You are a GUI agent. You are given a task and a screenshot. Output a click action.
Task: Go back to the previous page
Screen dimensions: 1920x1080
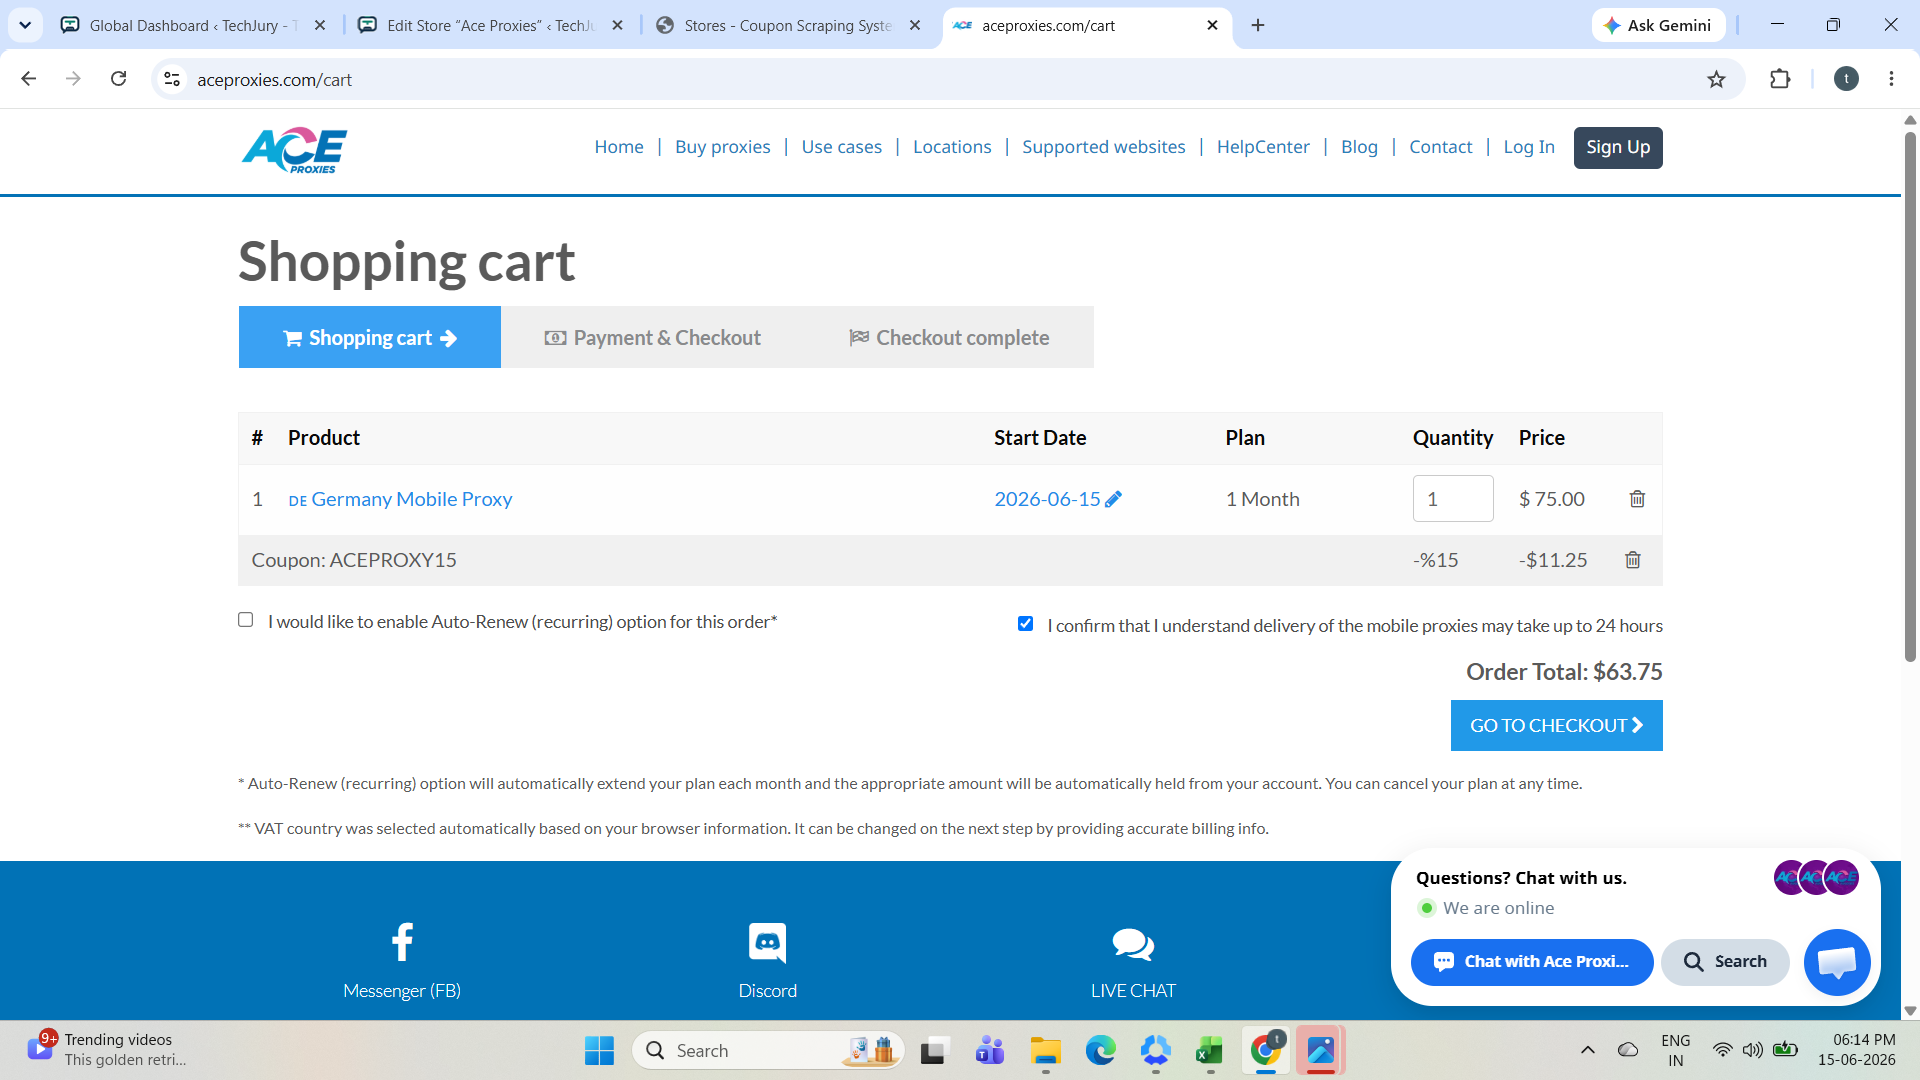pos(29,79)
